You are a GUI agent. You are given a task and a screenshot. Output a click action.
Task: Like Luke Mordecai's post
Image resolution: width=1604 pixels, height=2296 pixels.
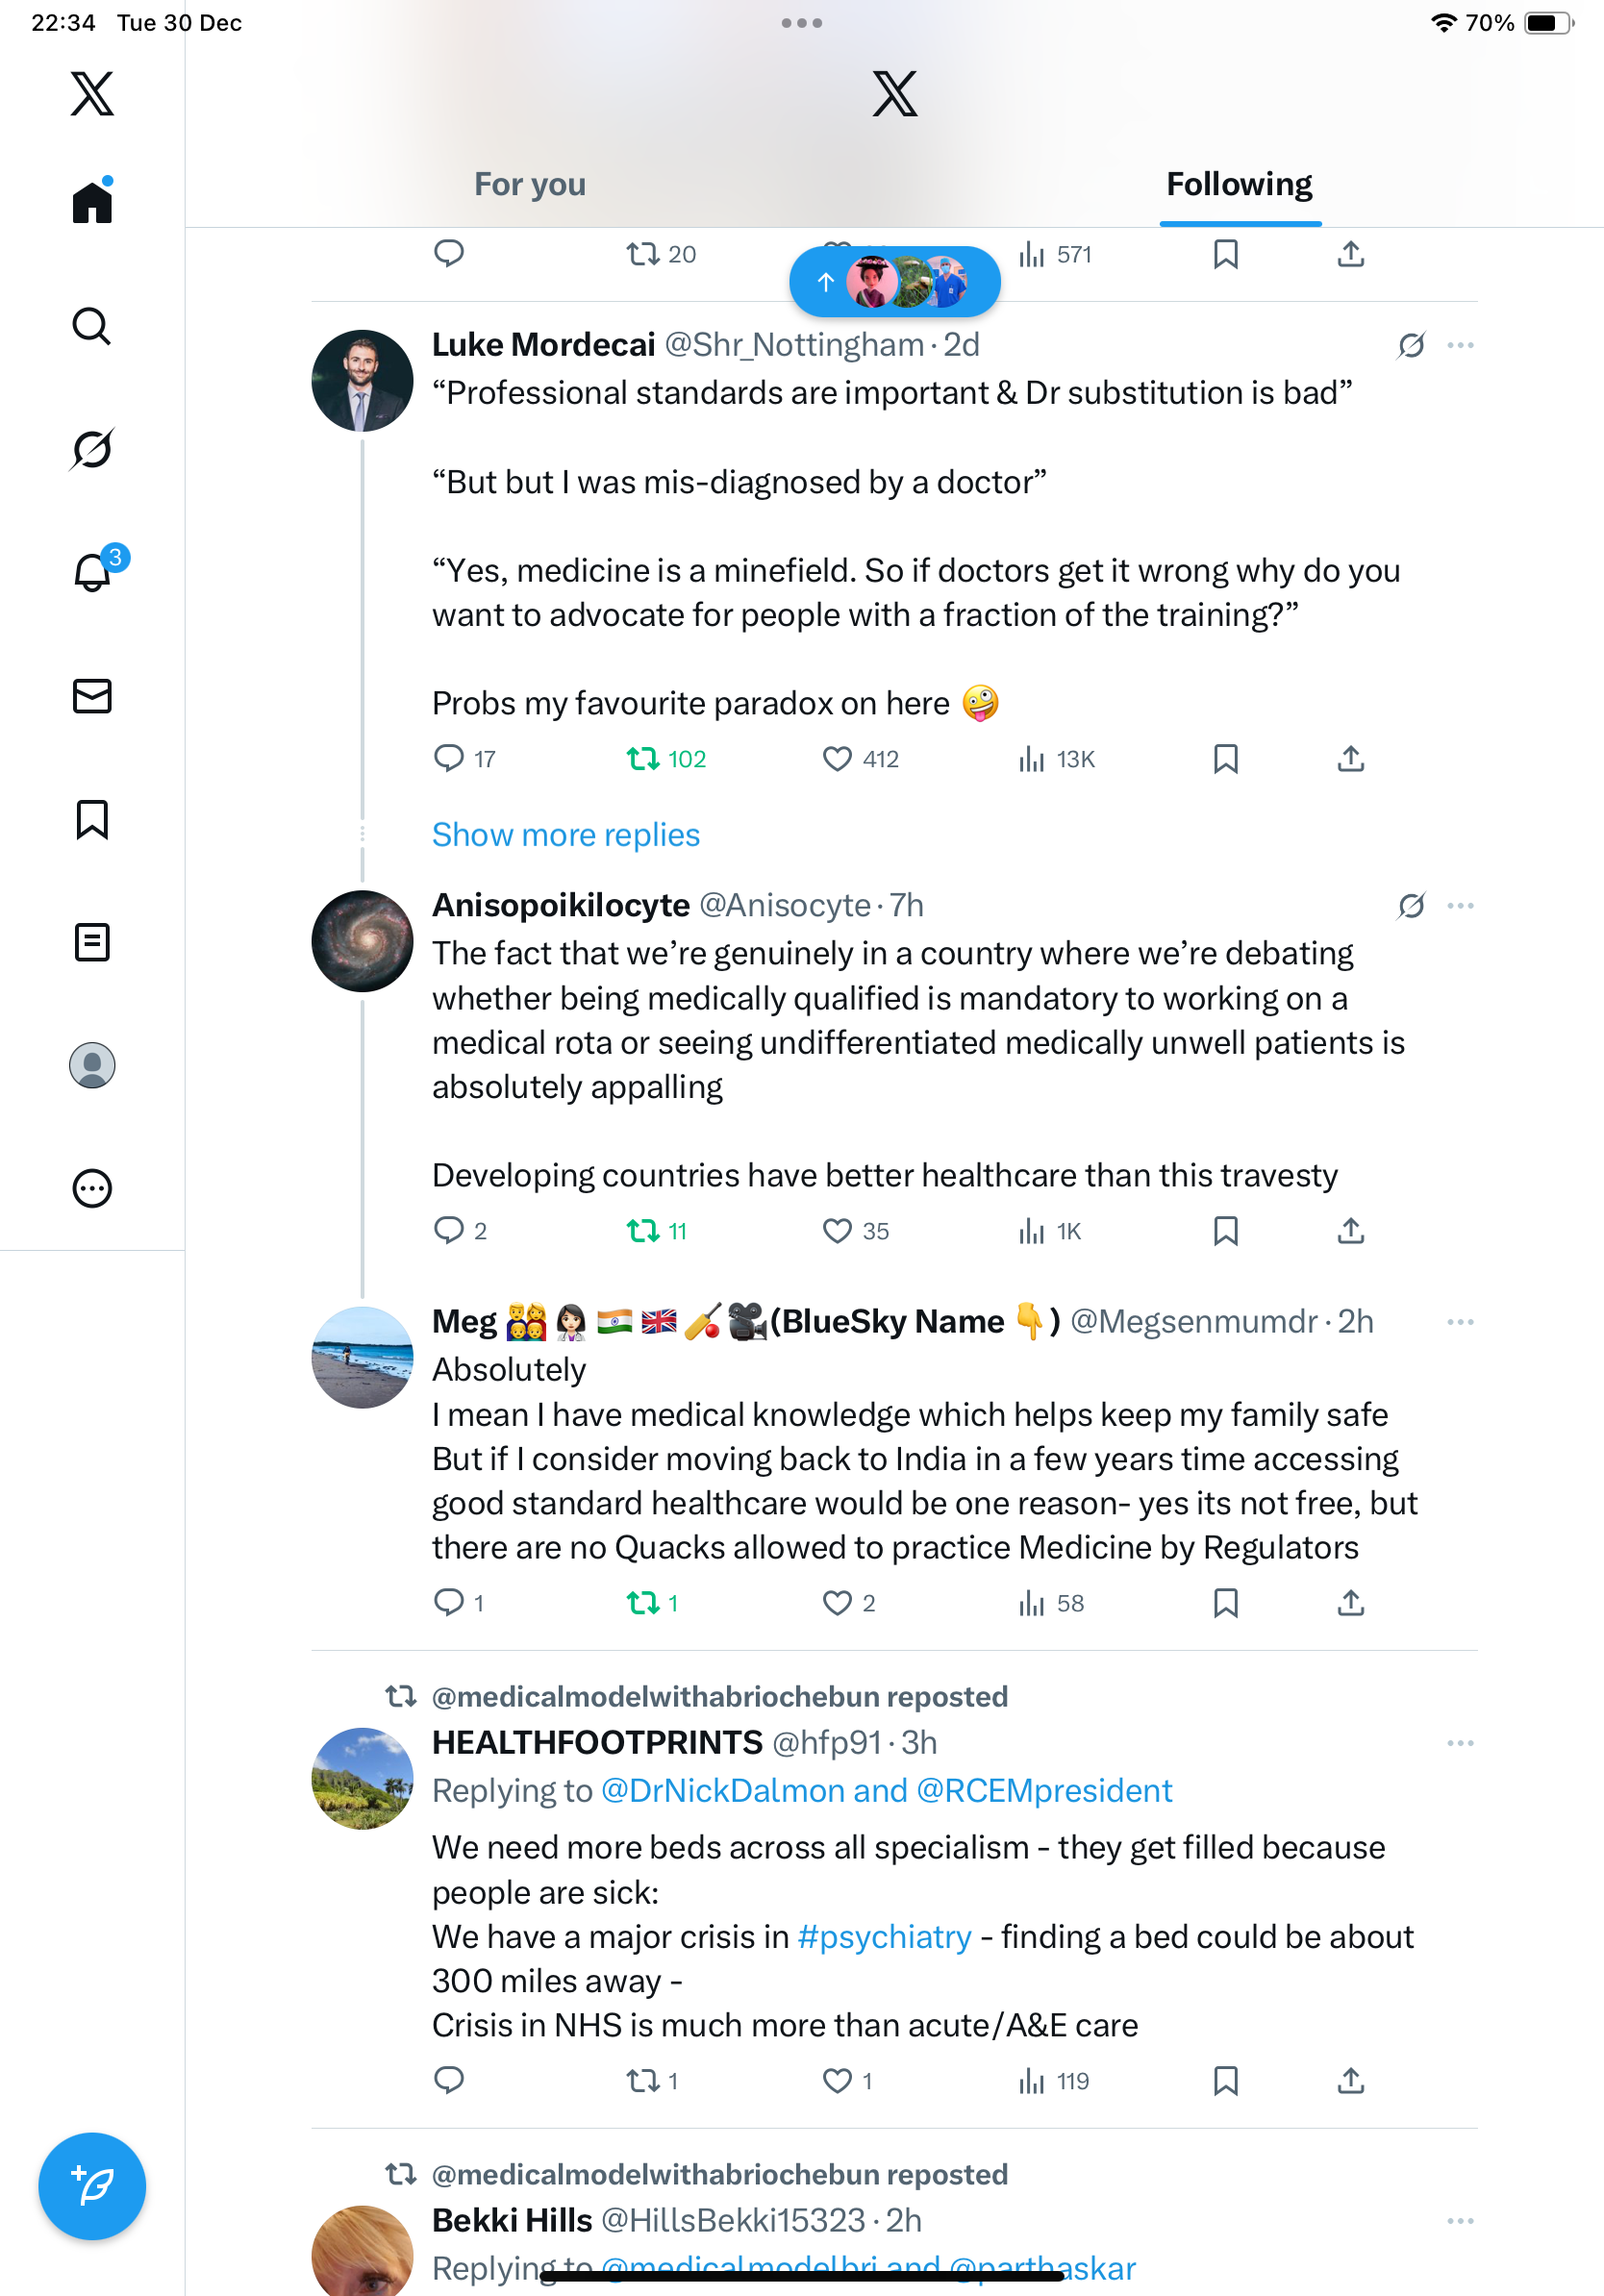pyautogui.click(x=837, y=759)
